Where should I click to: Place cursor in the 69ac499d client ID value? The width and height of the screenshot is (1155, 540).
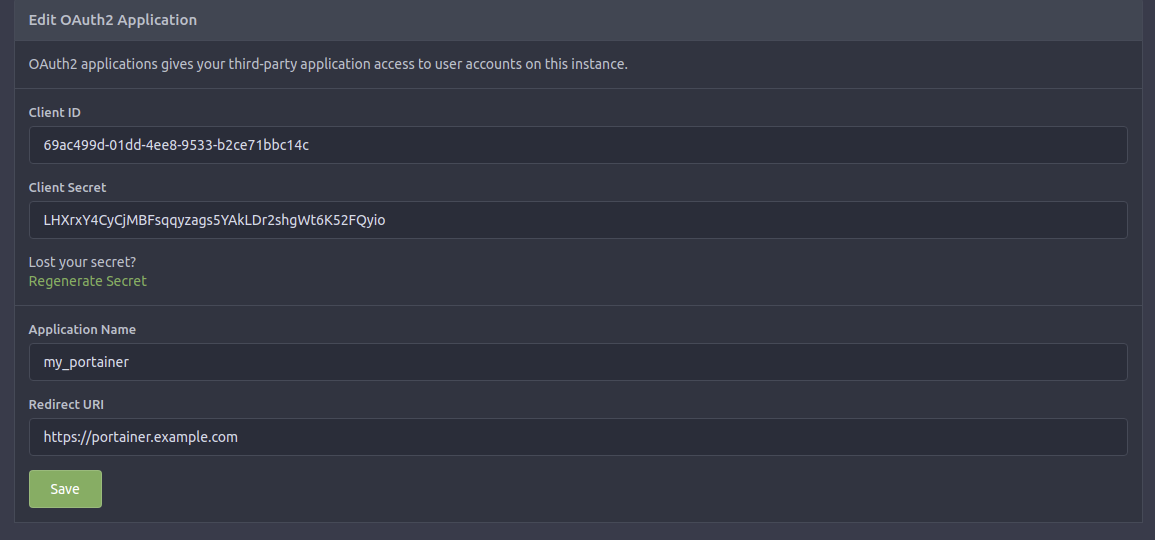click(x=176, y=145)
